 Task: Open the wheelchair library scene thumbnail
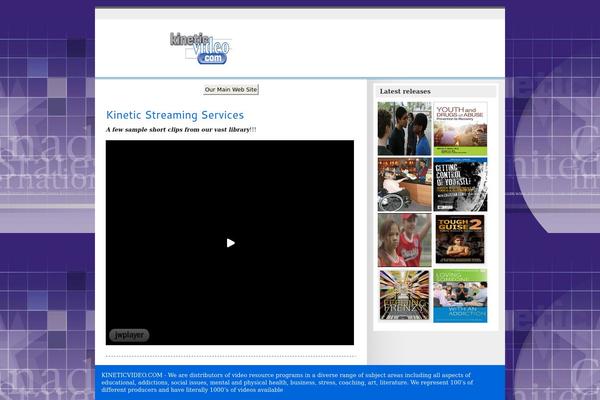tap(404, 184)
